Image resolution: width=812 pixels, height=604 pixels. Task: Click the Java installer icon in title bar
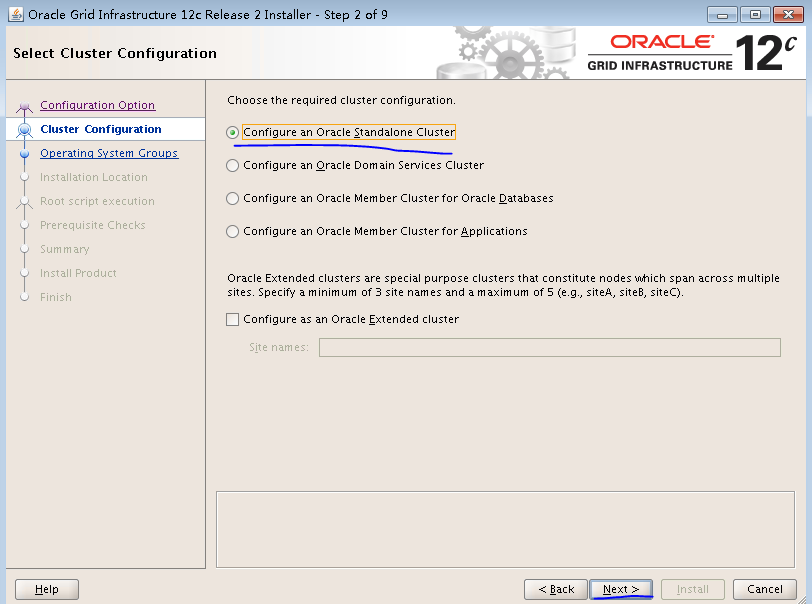[x=16, y=15]
